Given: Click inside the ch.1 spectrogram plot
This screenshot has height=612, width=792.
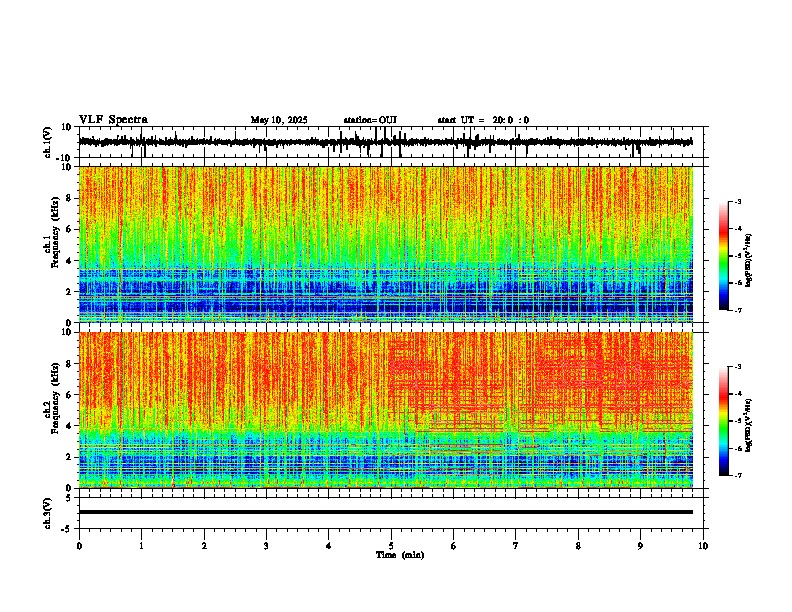Looking at the screenshot, I should pos(386,244).
